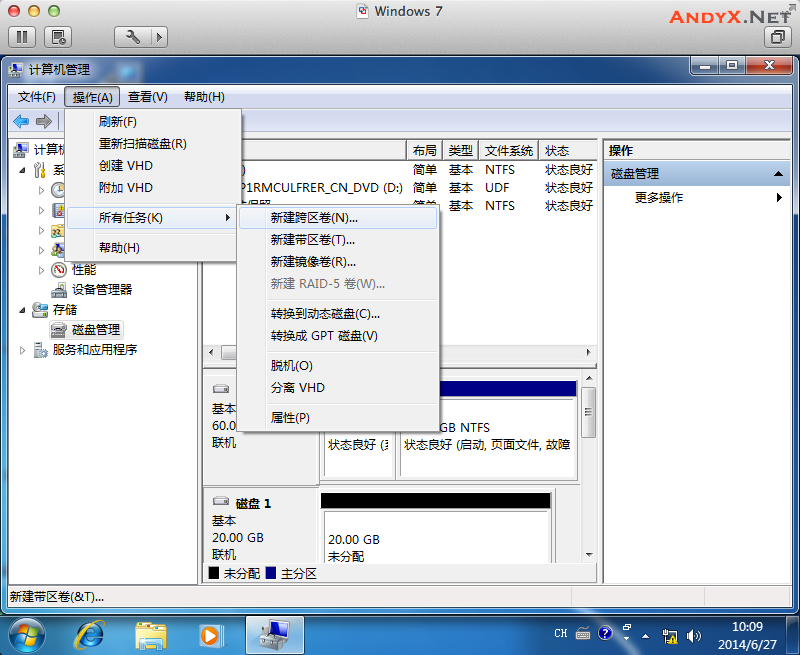
Task: Open Windows Explorer folder icon in taskbar
Action: [x=151, y=634]
